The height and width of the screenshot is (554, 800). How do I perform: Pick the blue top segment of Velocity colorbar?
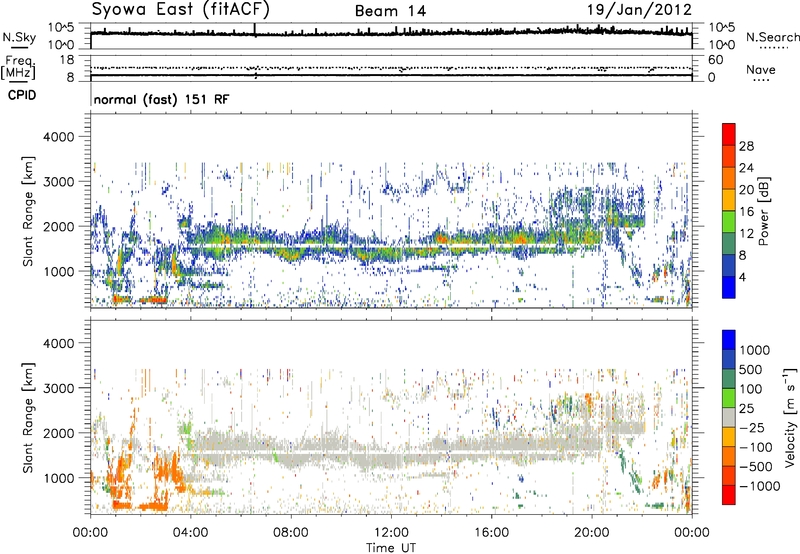(x=729, y=340)
